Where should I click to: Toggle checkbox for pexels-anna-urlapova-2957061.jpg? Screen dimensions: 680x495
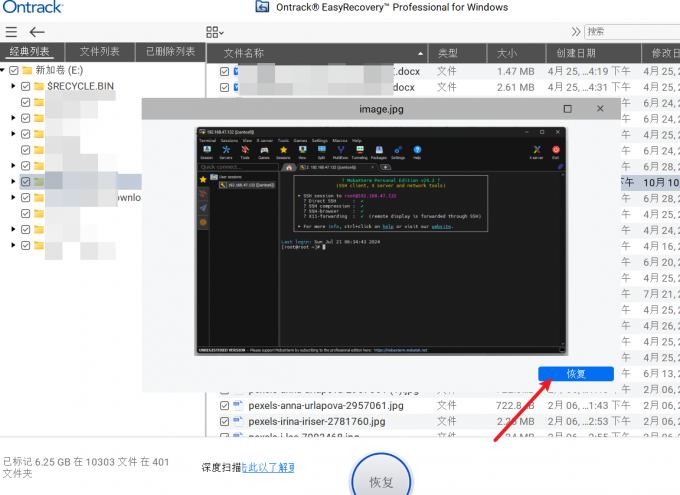click(224, 406)
